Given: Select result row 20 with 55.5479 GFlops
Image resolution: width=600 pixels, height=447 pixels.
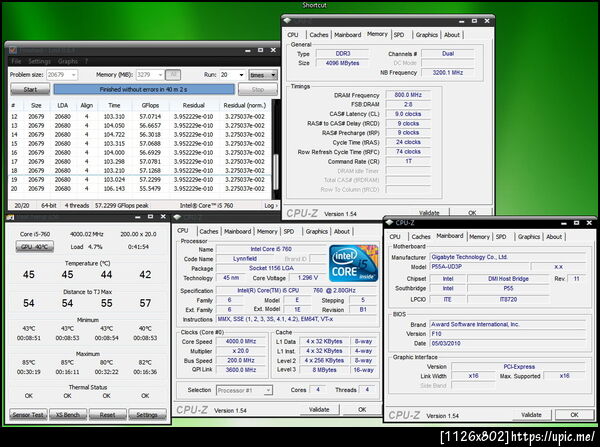Looking at the screenshot, I should 140,189.
